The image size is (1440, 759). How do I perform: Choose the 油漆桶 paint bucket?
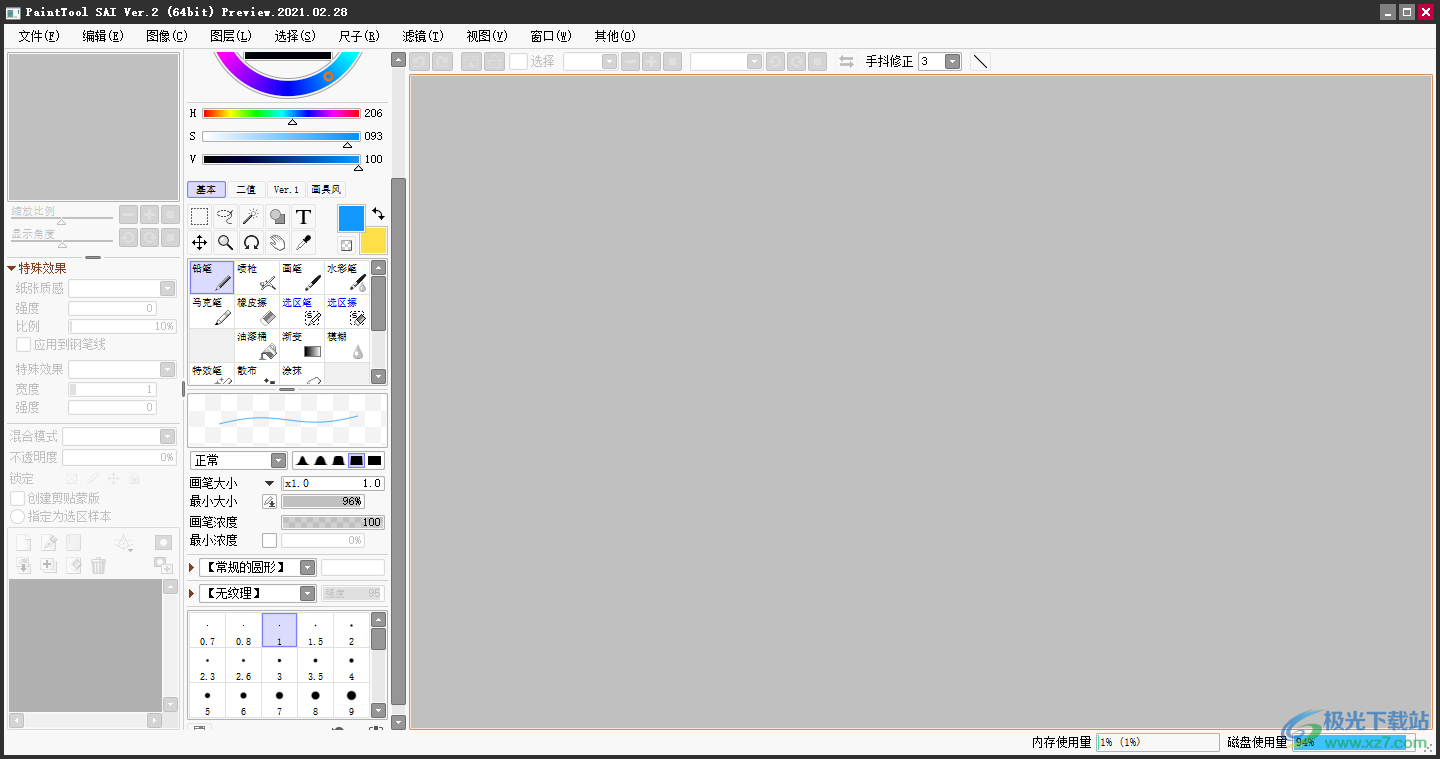pyautogui.click(x=257, y=345)
